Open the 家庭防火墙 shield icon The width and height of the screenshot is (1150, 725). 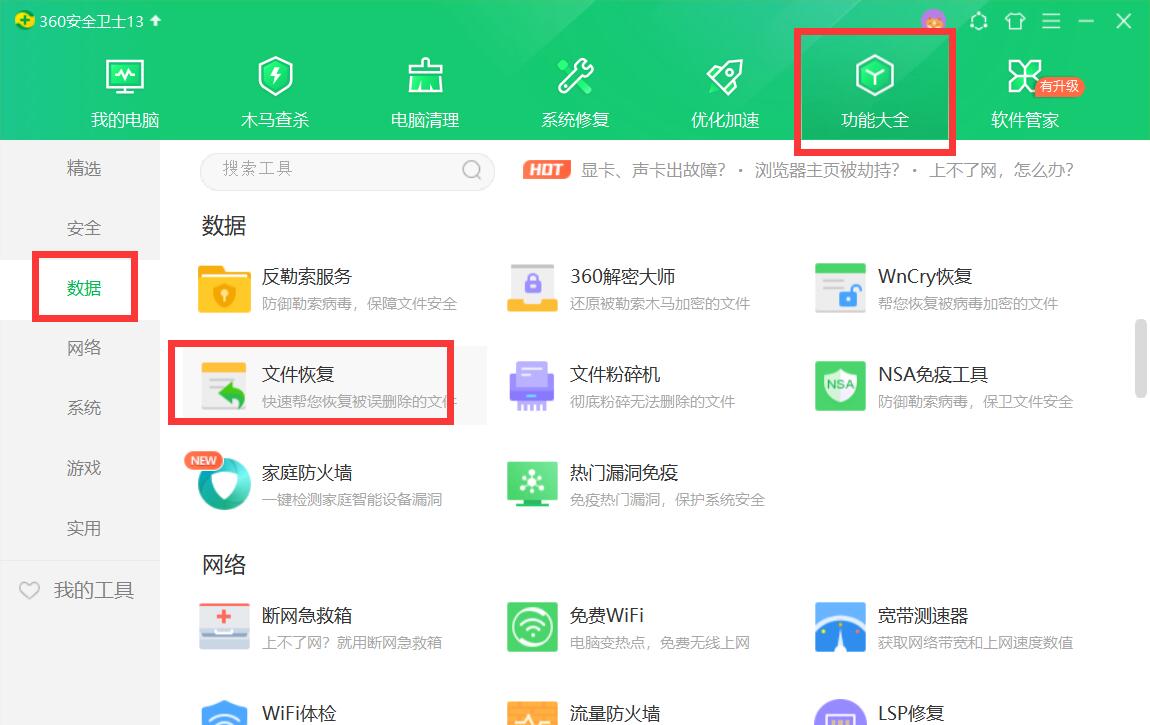coord(224,483)
